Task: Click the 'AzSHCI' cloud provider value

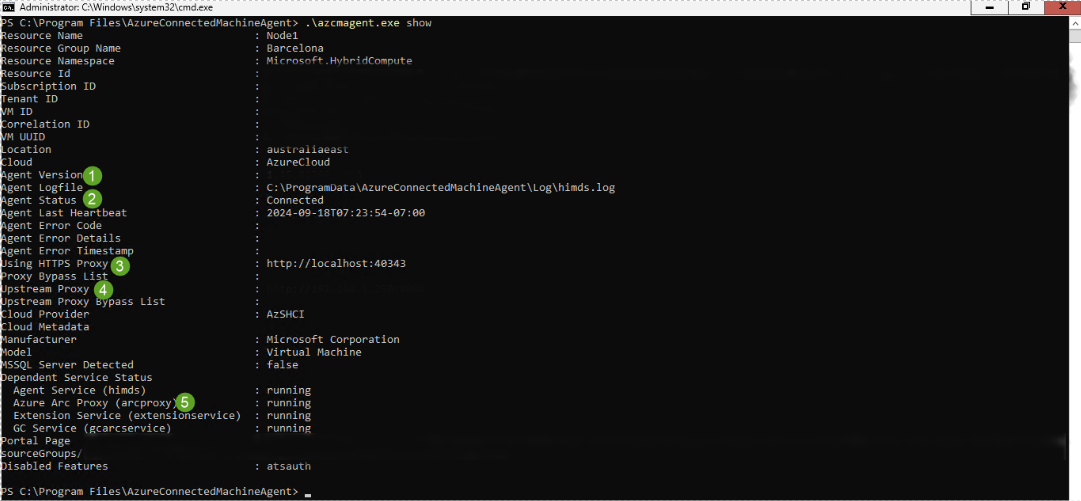Action: (x=285, y=314)
